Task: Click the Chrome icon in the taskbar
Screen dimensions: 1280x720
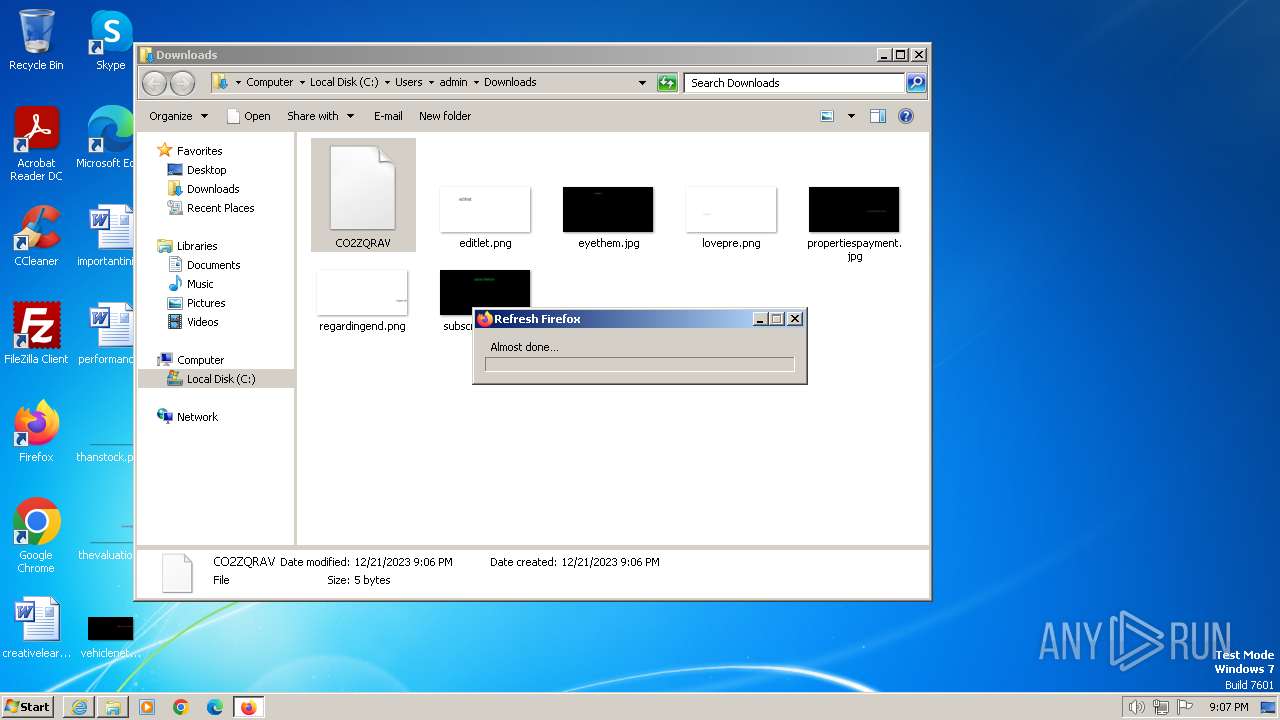Action: coord(181,707)
